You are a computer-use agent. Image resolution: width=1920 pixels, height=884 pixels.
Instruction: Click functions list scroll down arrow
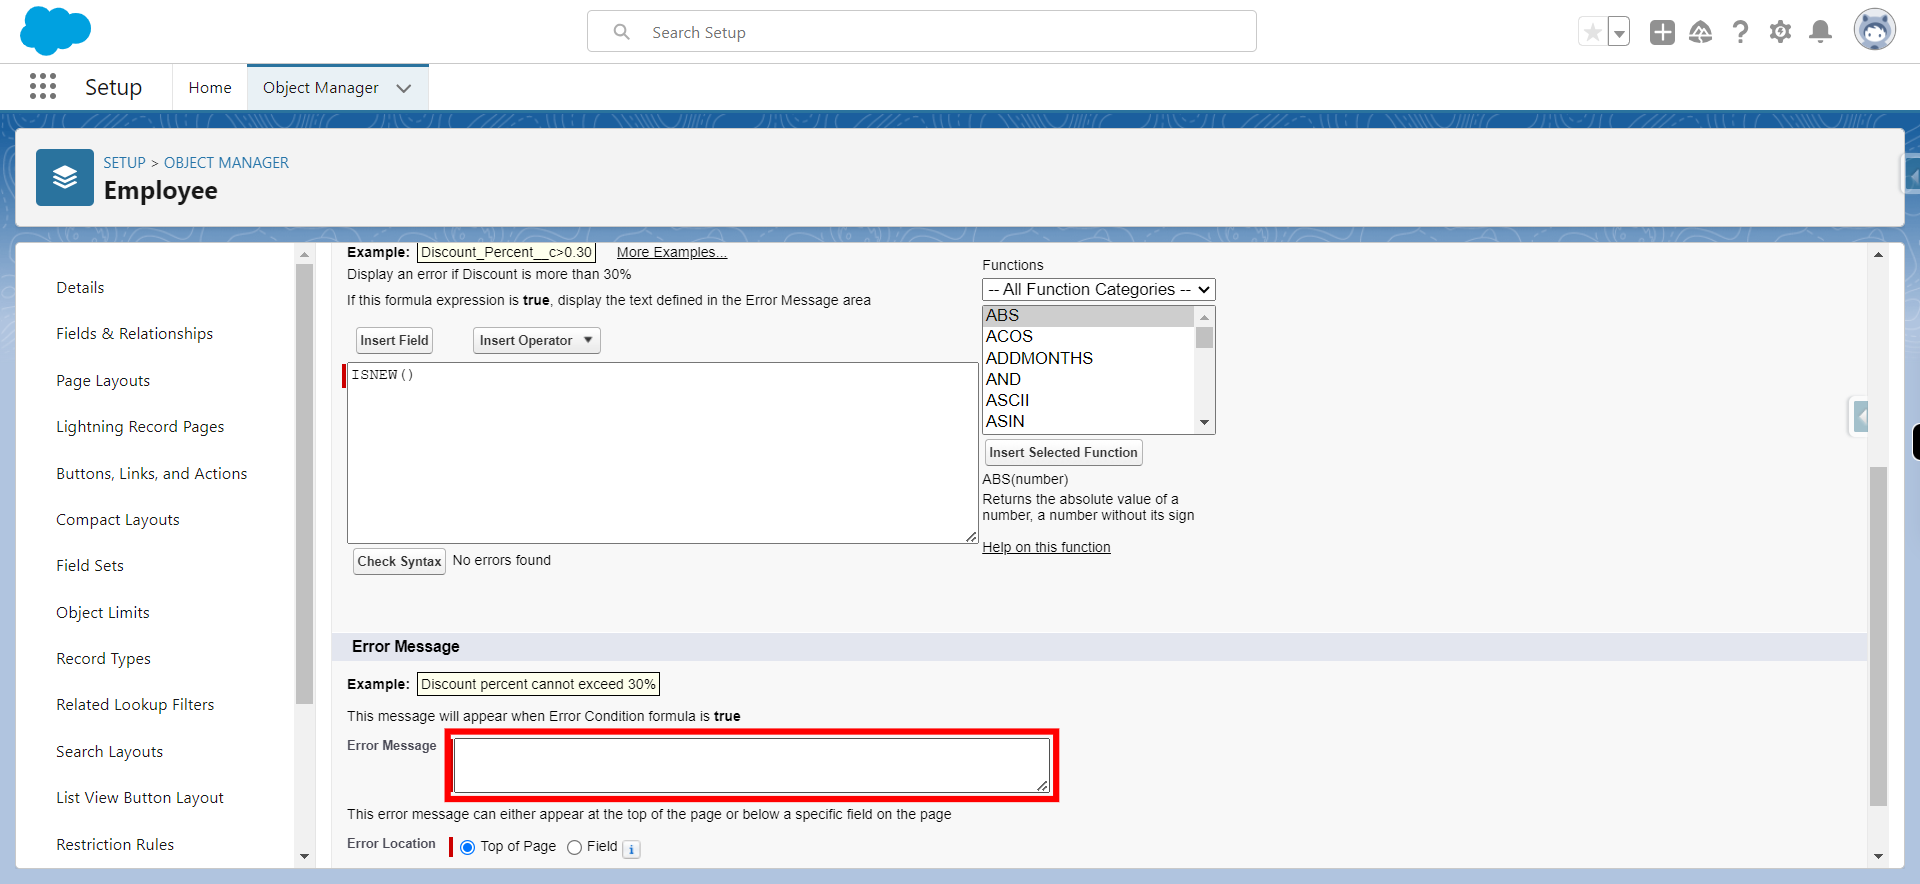pyautogui.click(x=1204, y=423)
